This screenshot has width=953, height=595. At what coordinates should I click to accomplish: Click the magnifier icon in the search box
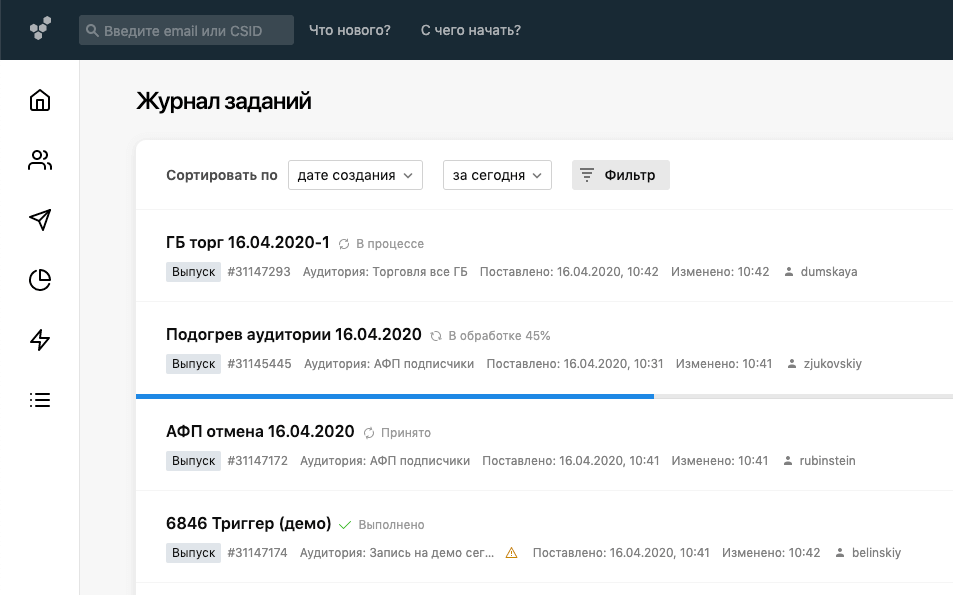click(94, 30)
